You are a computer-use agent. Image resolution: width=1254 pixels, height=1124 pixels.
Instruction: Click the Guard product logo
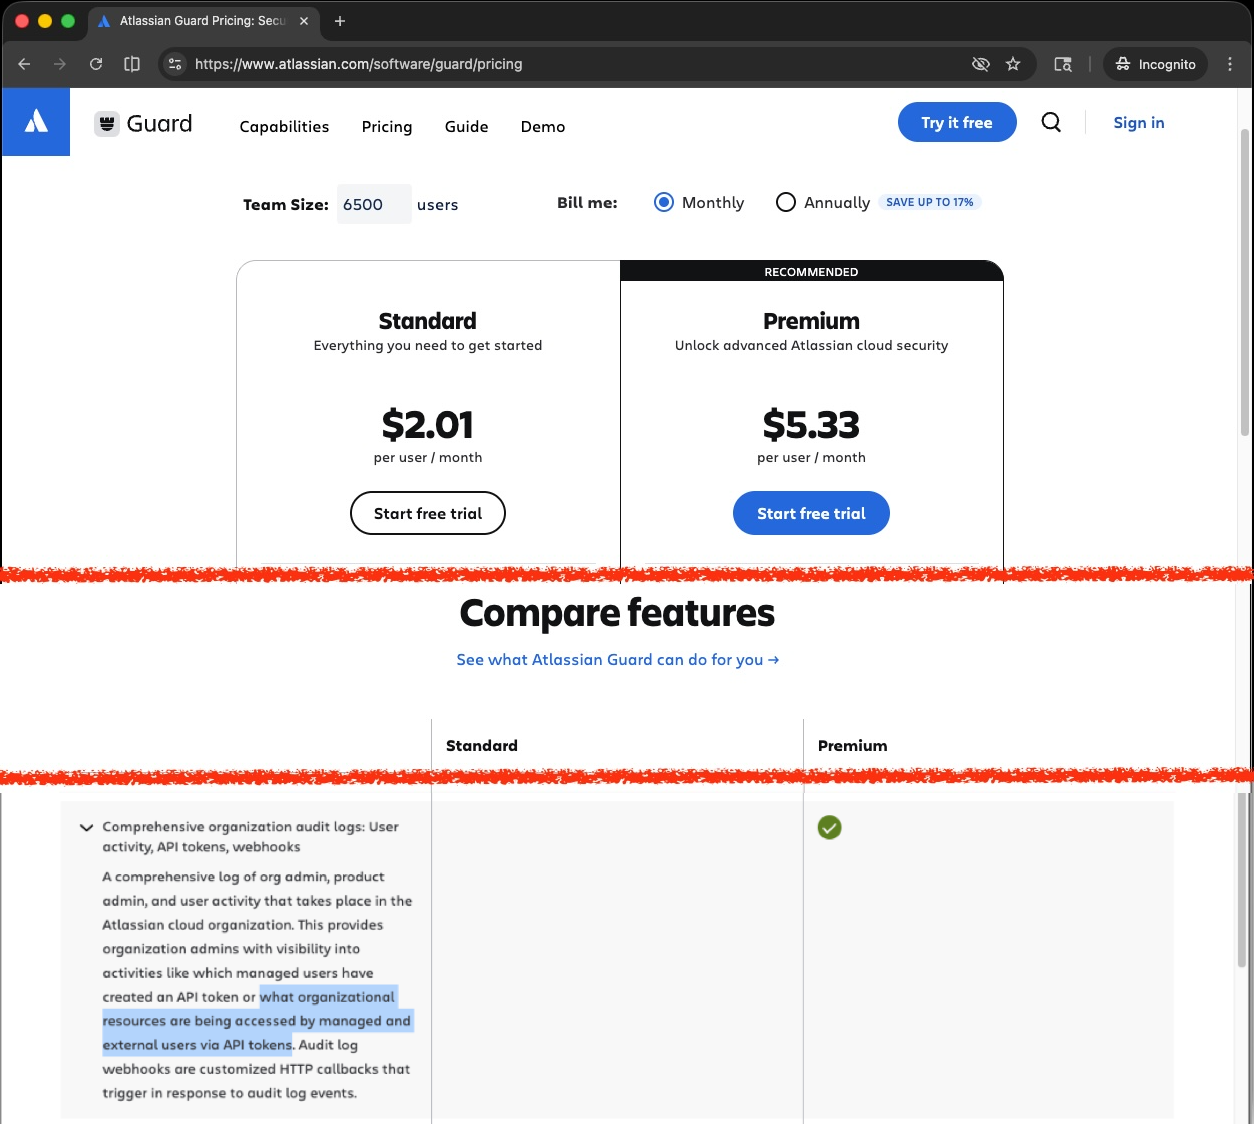click(143, 124)
